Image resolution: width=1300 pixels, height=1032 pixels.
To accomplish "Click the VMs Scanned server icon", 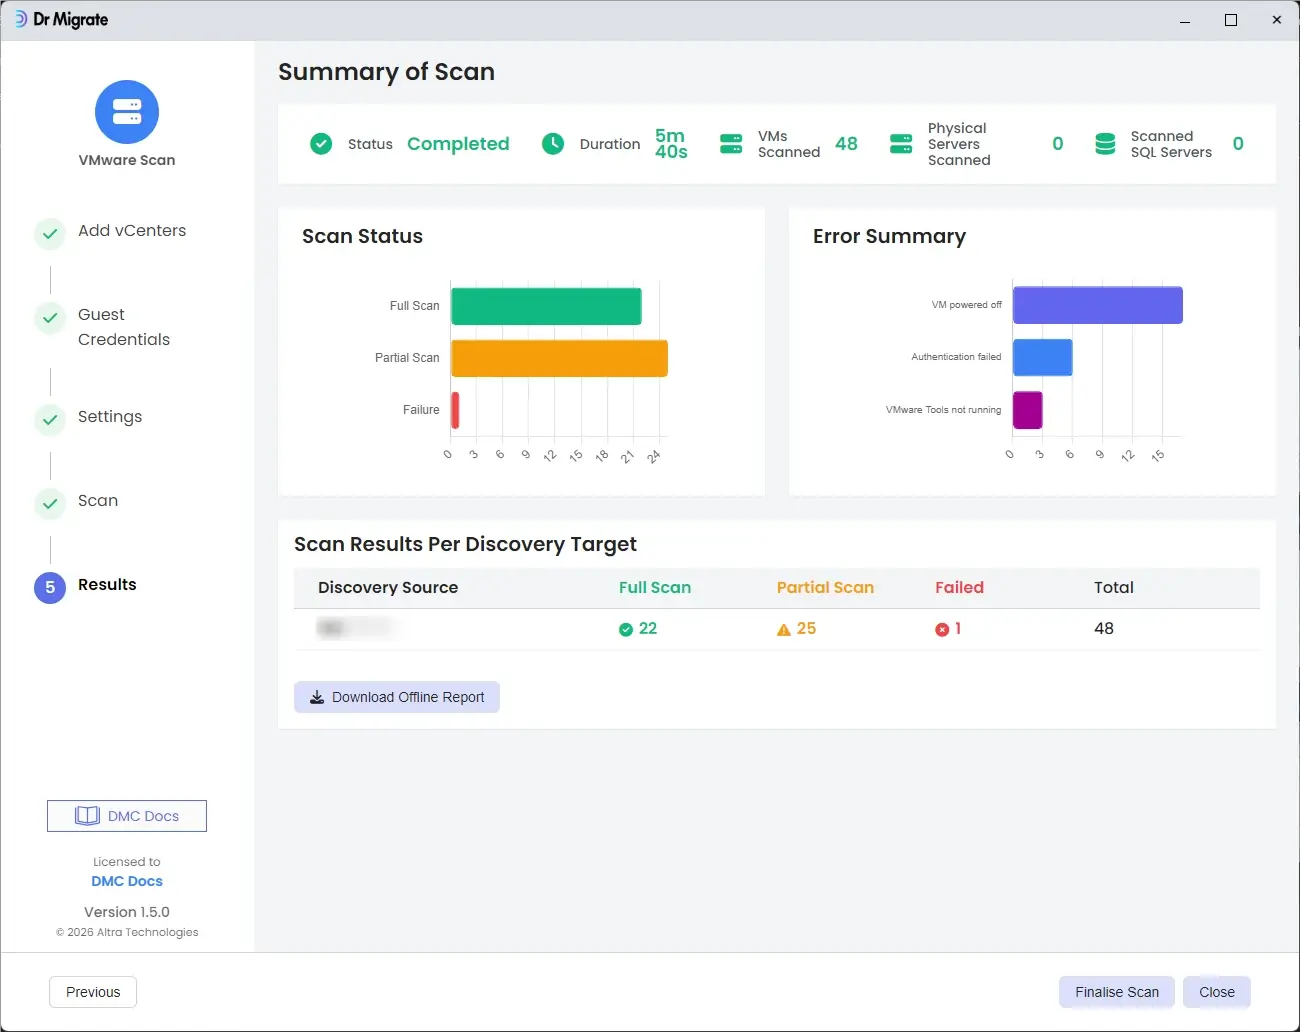I will point(731,144).
